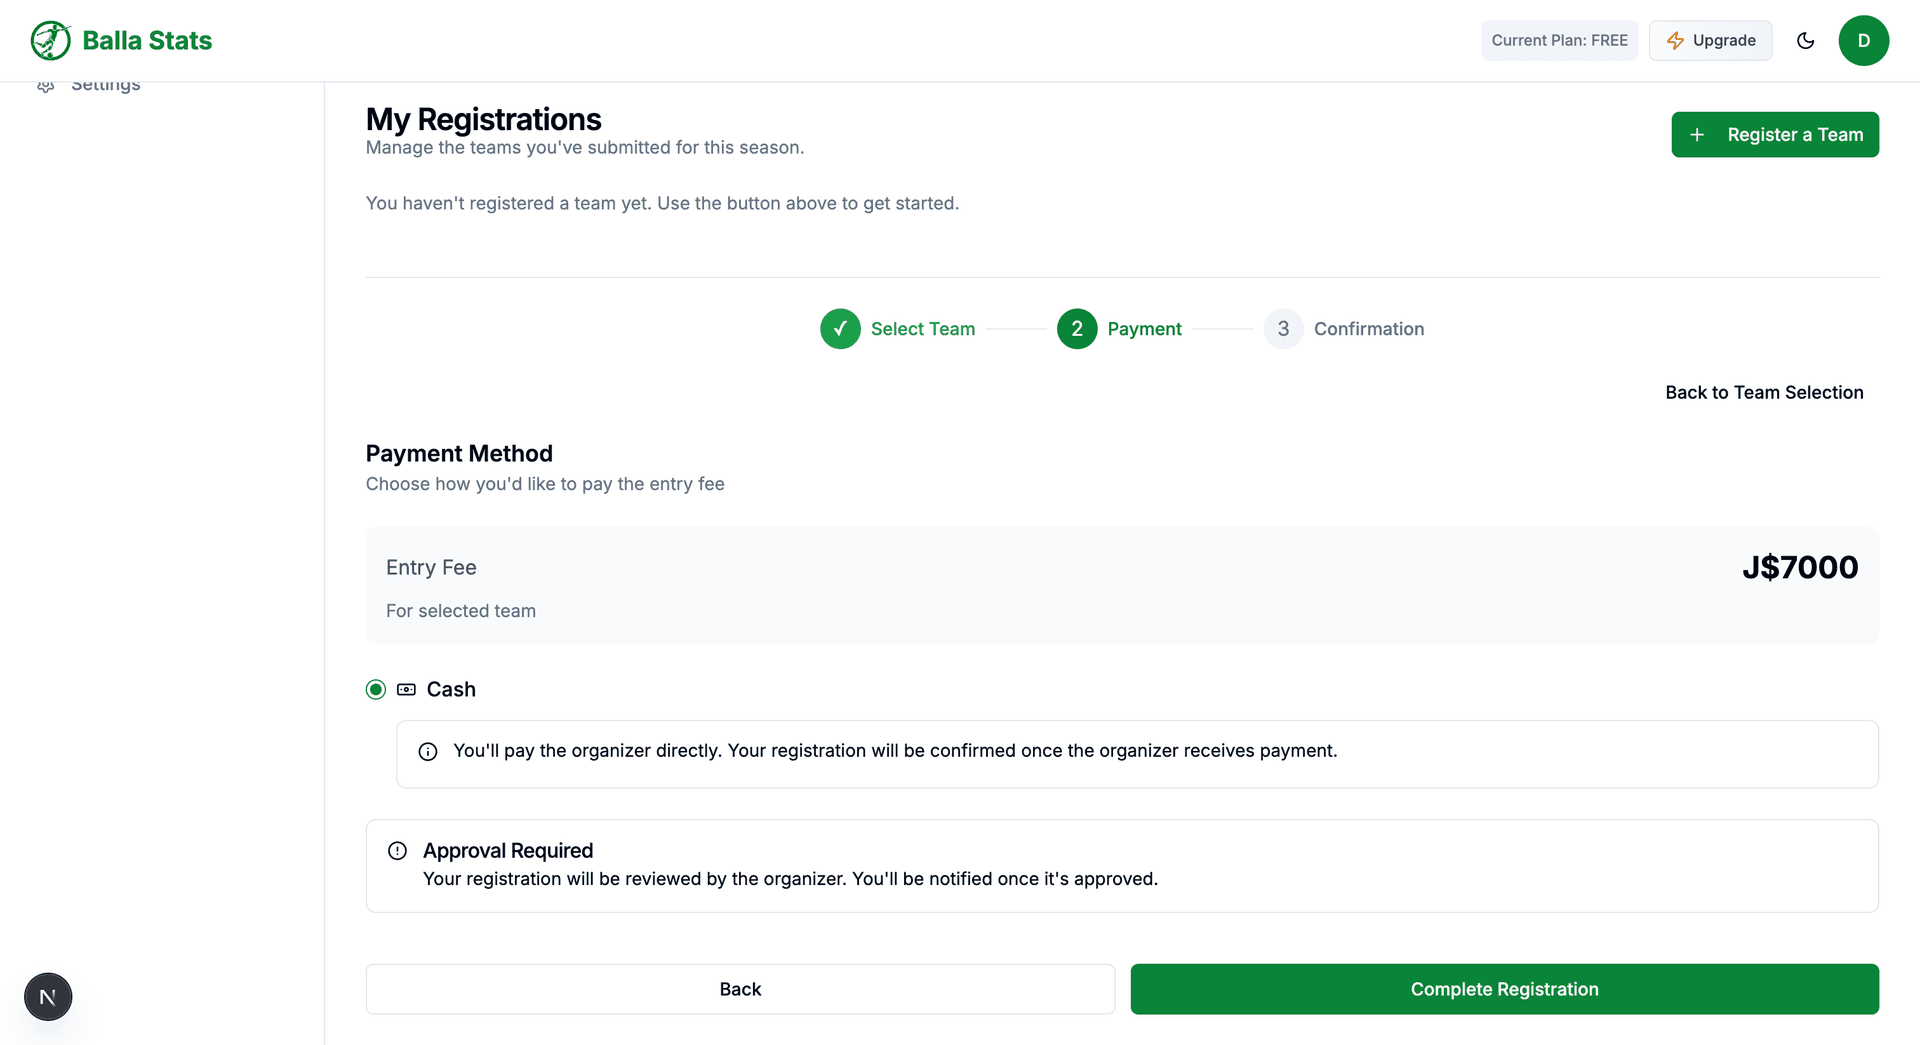
Task: Click the info icon in the cash notice
Action: coord(428,751)
